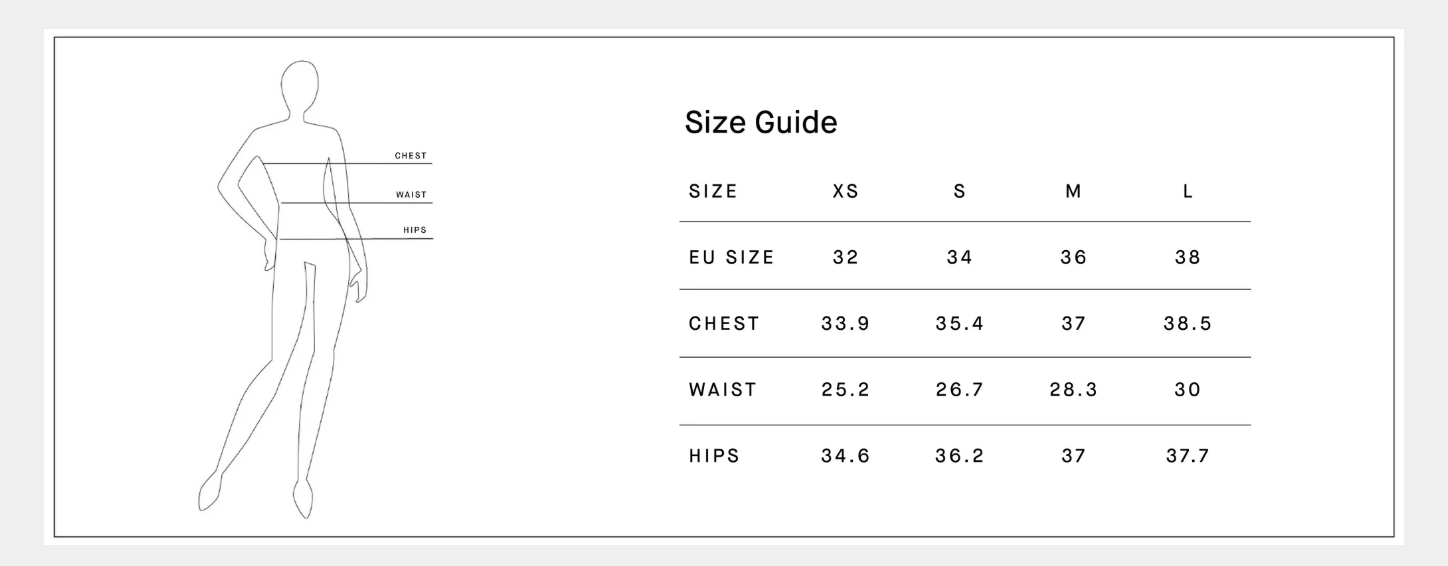This screenshot has height=566, width=1448.
Task: Click the WAIST row label in table
Action: click(722, 390)
